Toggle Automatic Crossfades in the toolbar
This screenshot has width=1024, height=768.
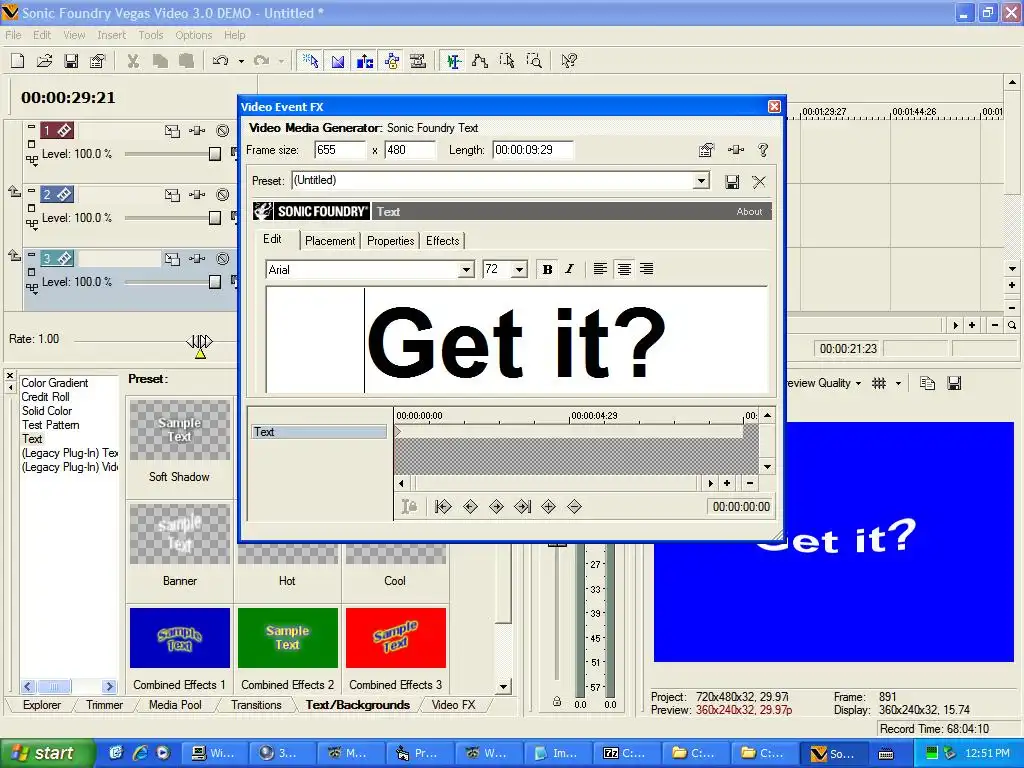click(338, 61)
